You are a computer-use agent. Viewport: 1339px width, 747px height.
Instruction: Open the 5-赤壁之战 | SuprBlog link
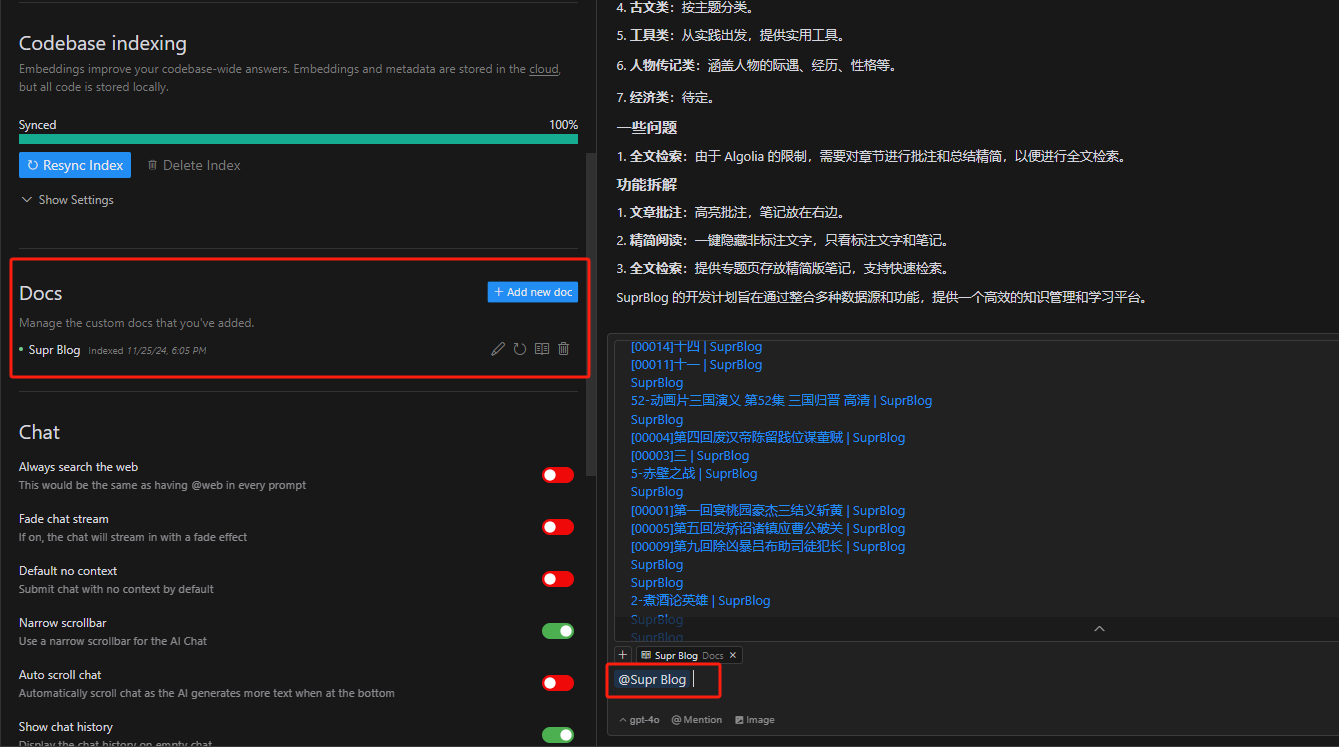point(694,474)
